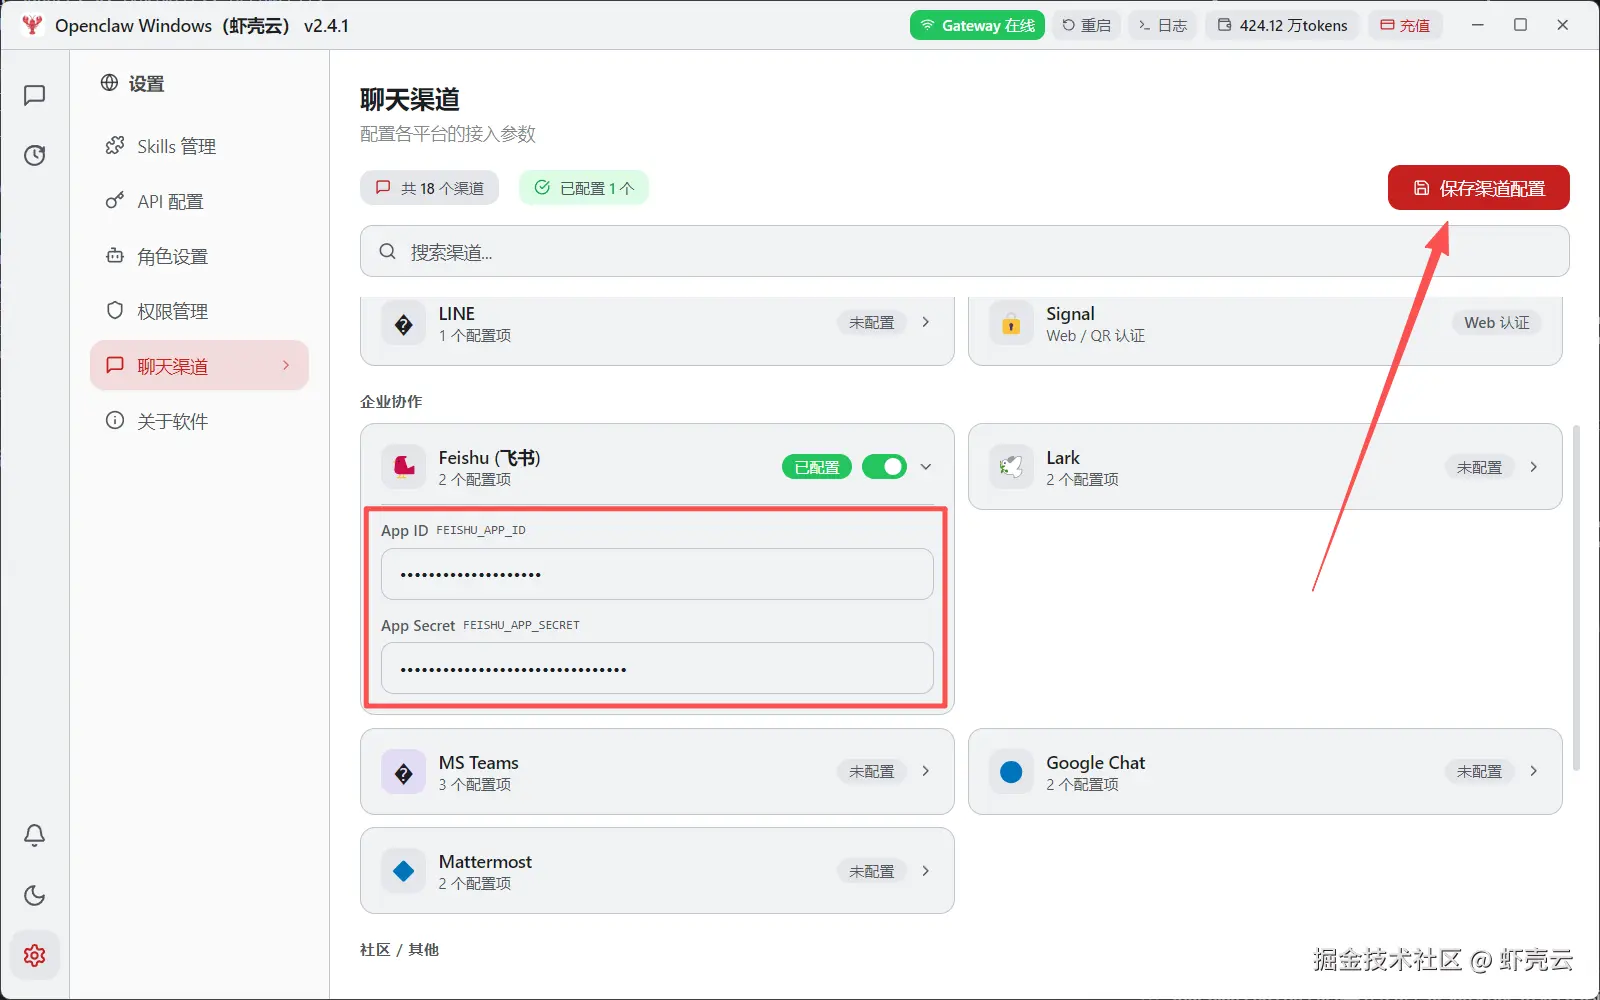This screenshot has height=1000, width=1600.
Task: Select the Signal channel icon
Action: (x=1011, y=323)
